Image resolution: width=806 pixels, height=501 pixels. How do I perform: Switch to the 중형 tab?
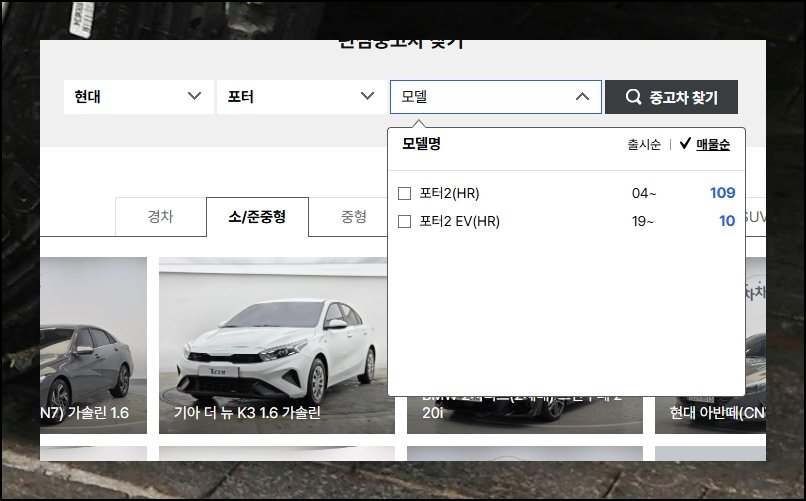click(x=354, y=216)
